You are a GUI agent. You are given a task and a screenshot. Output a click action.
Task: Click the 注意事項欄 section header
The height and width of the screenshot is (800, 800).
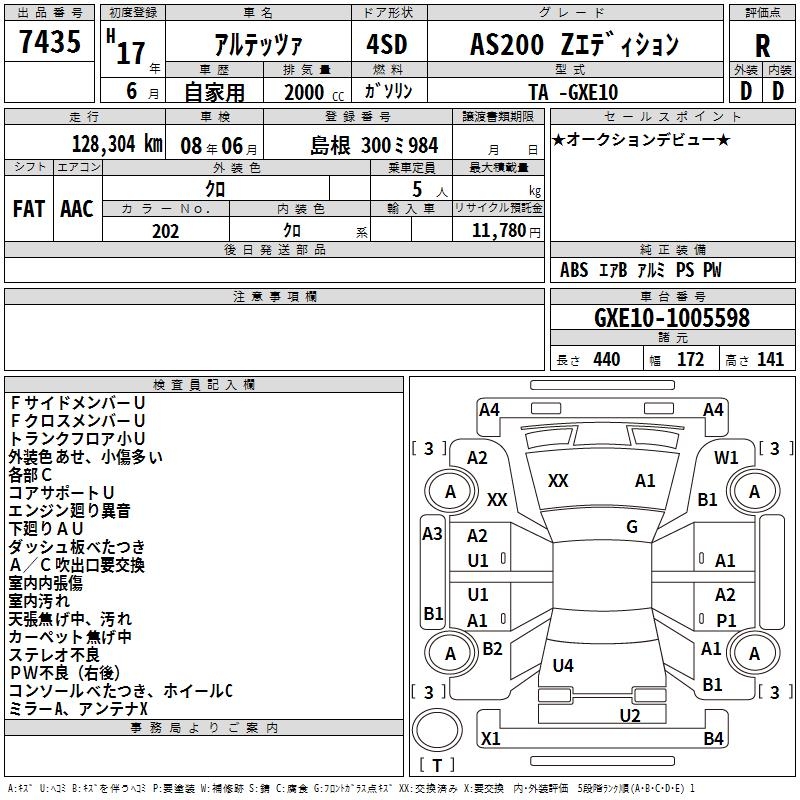pyautogui.click(x=275, y=296)
